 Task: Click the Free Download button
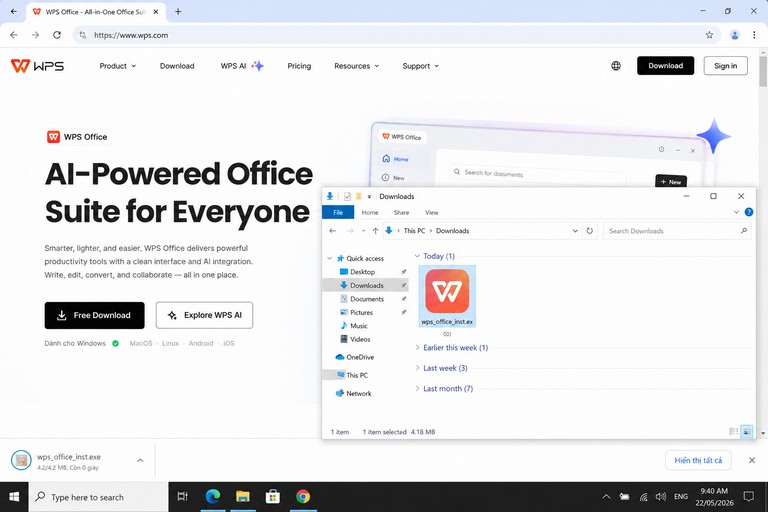tap(95, 315)
